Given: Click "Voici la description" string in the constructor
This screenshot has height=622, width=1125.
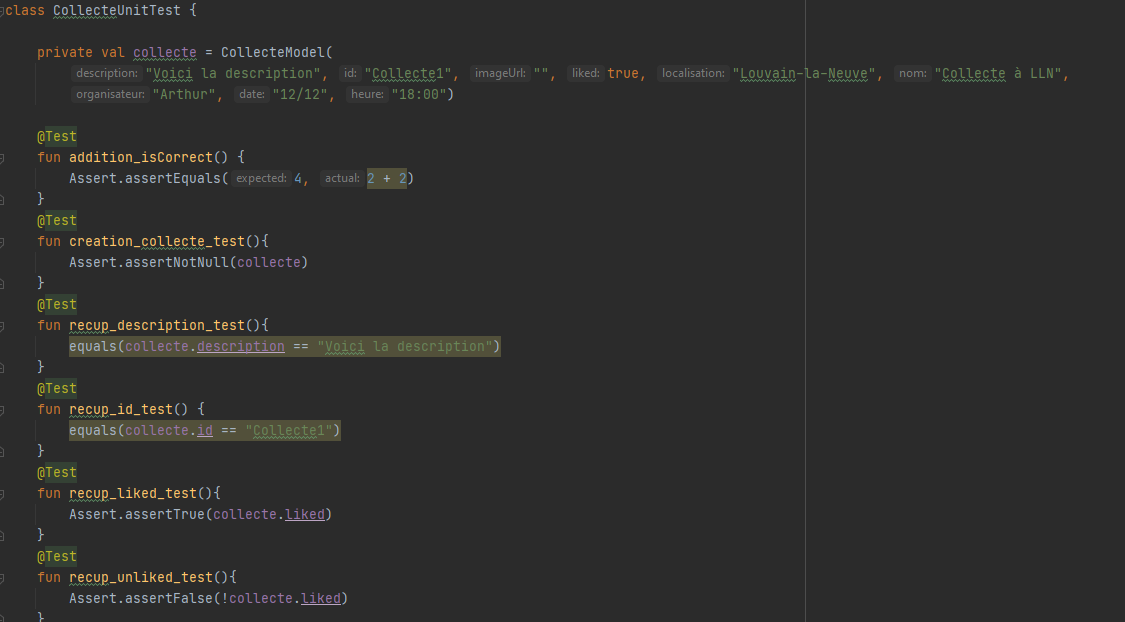Looking at the screenshot, I should 233,73.
